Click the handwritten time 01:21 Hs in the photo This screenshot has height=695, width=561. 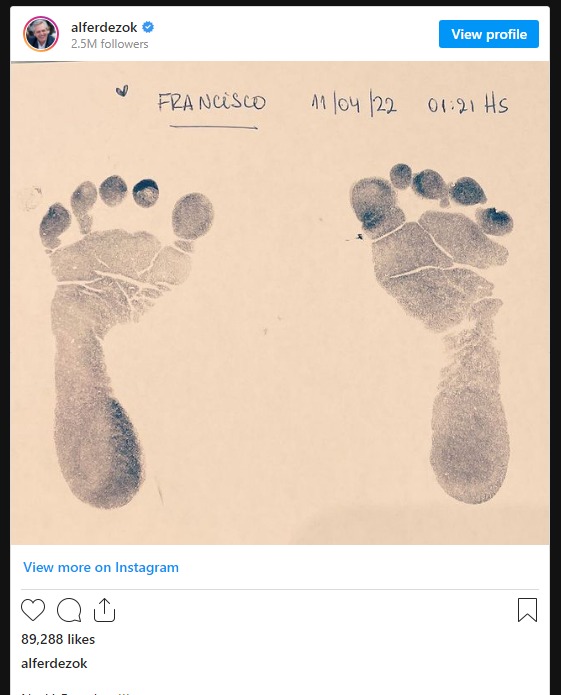(x=468, y=105)
